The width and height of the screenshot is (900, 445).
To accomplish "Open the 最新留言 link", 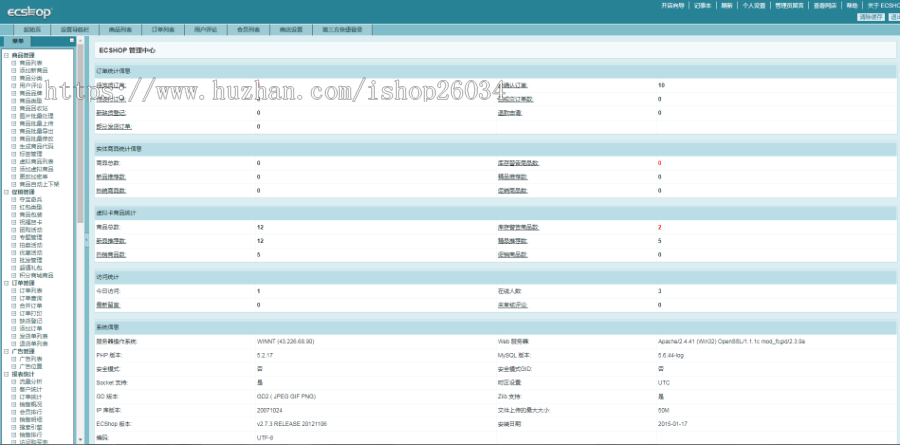I will (108, 305).
